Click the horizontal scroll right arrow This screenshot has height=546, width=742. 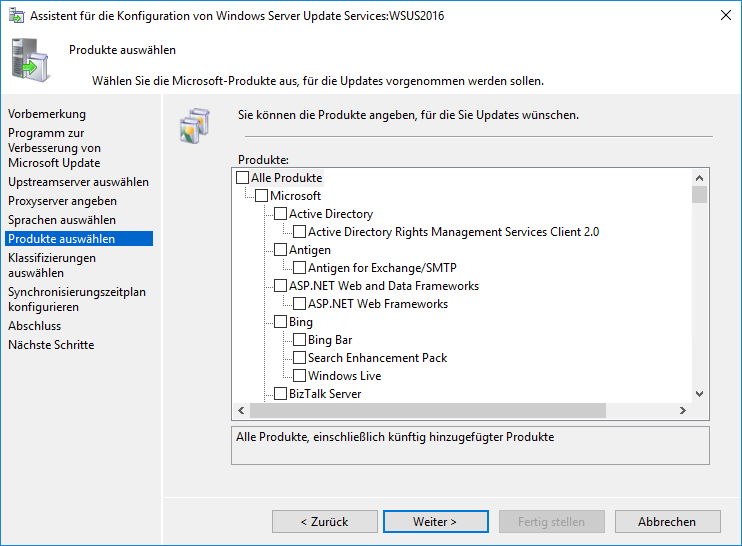tap(682, 410)
